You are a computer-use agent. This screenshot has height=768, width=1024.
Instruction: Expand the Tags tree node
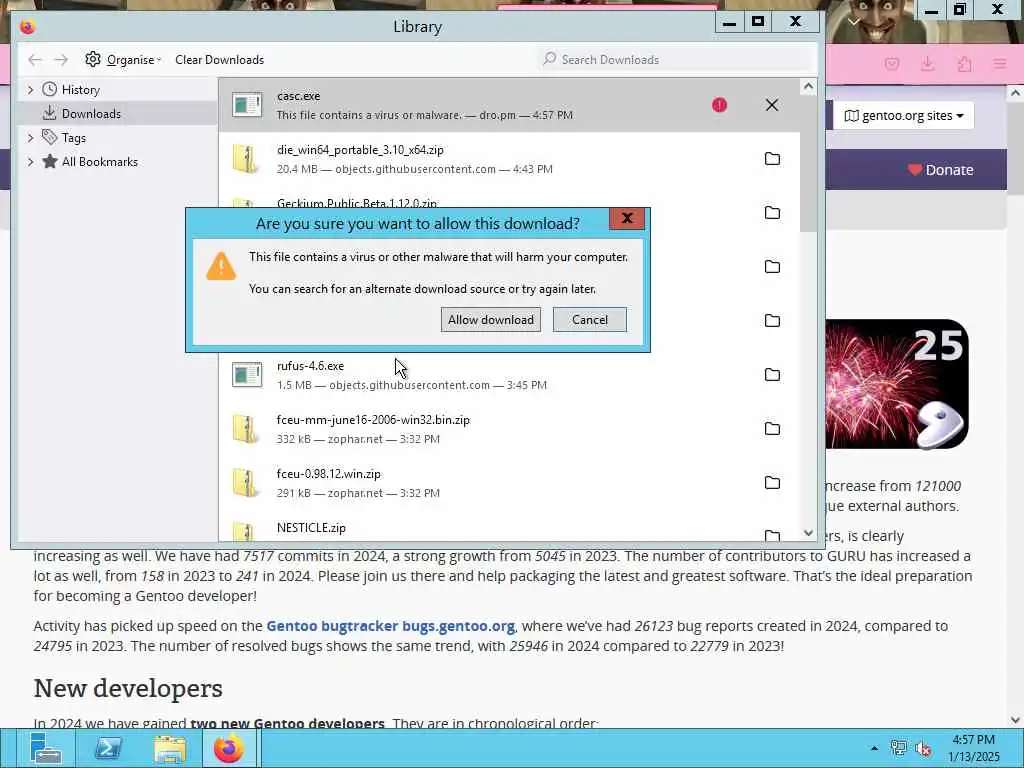(30, 138)
